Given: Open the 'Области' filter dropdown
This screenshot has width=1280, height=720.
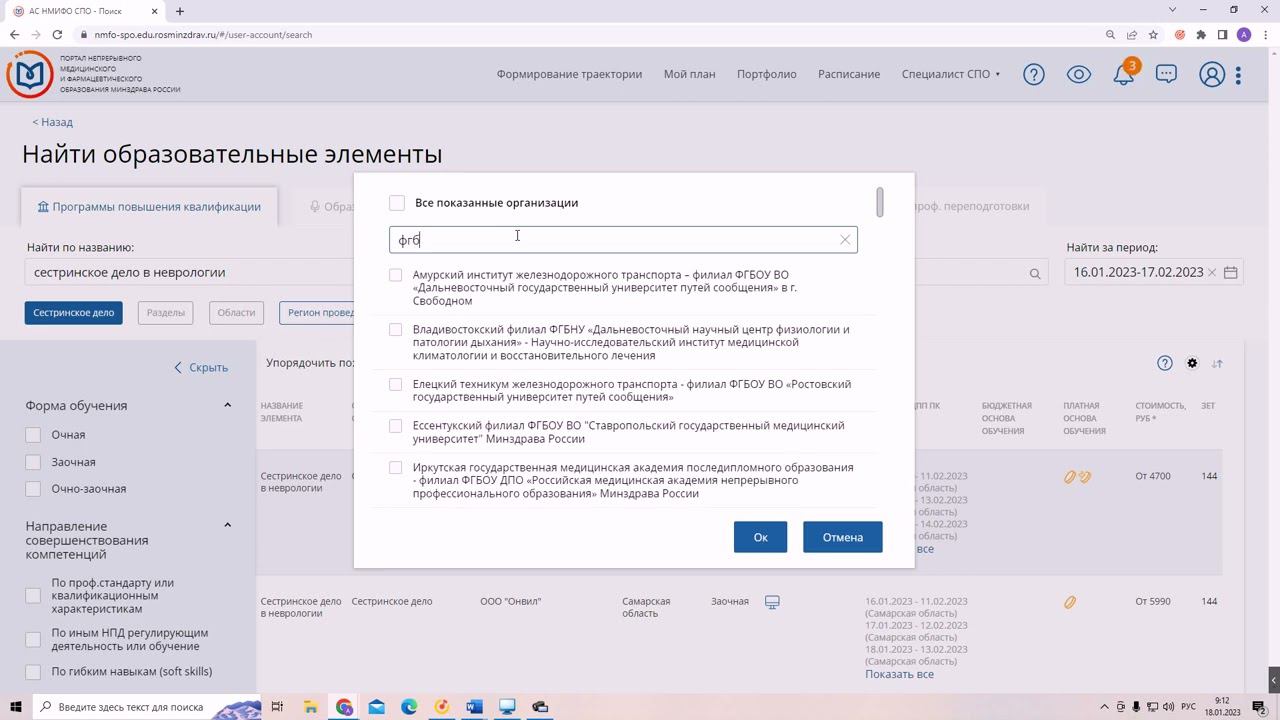Looking at the screenshot, I should [236, 313].
